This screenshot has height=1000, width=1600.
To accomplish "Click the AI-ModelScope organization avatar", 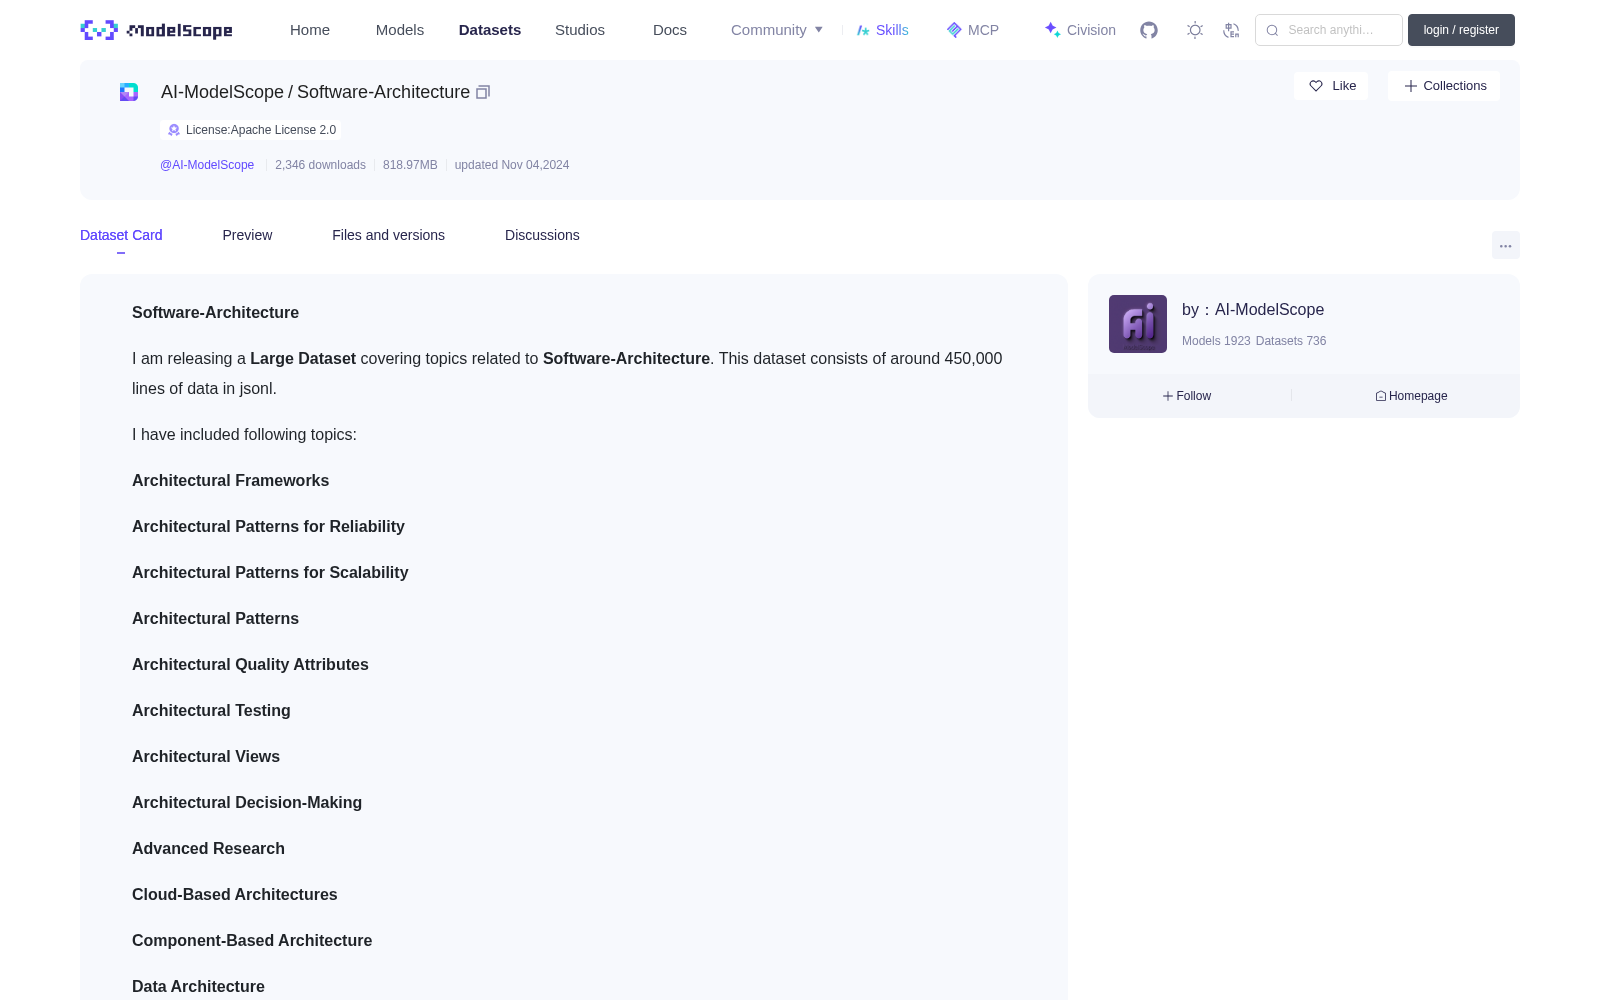I will 1138,324.
